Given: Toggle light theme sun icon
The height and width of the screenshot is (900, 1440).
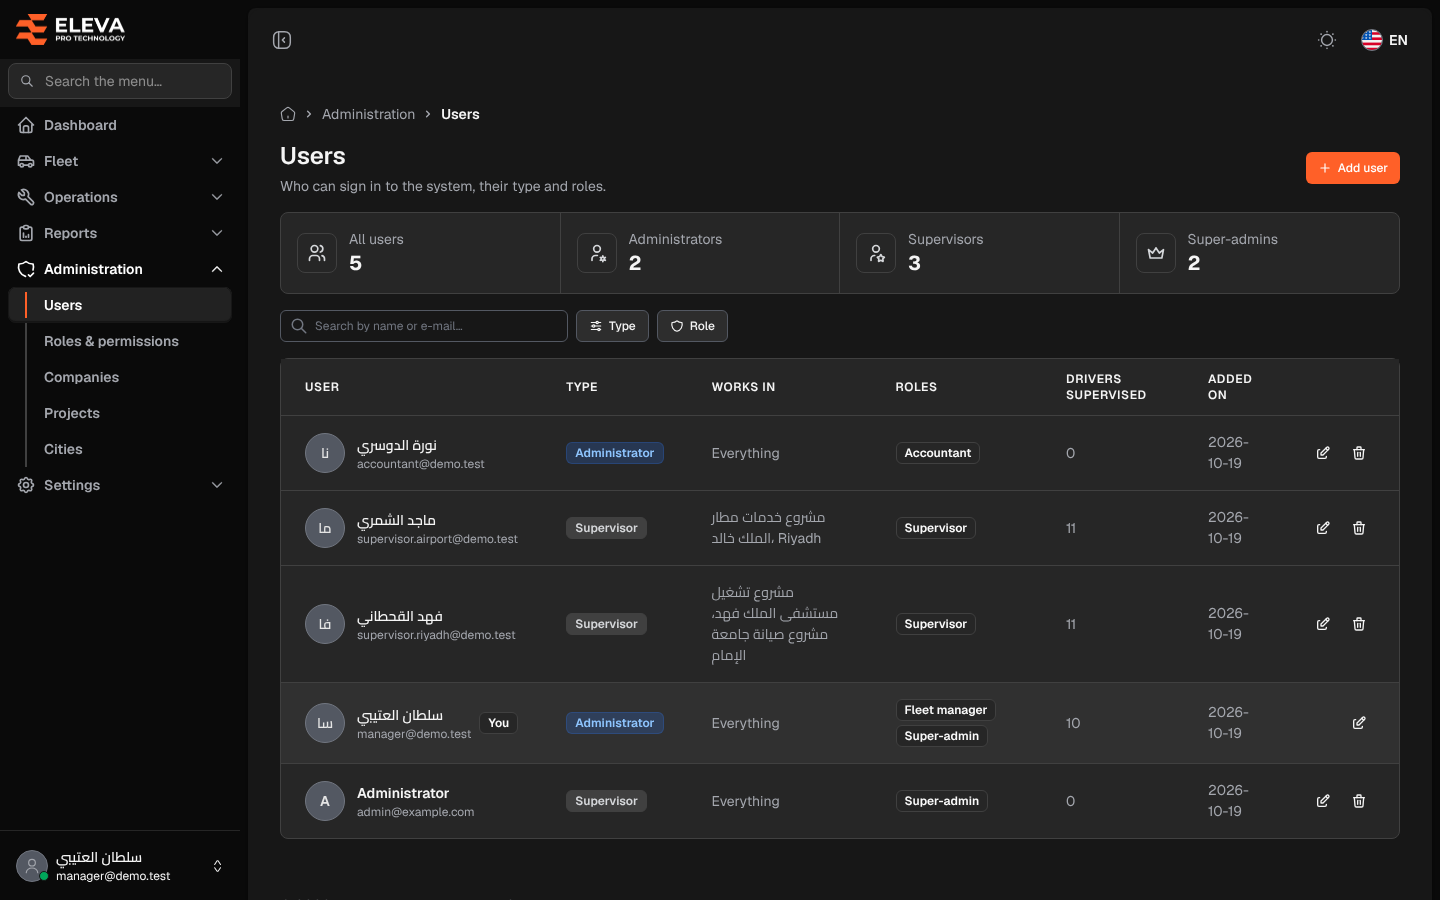Looking at the screenshot, I should tap(1327, 40).
